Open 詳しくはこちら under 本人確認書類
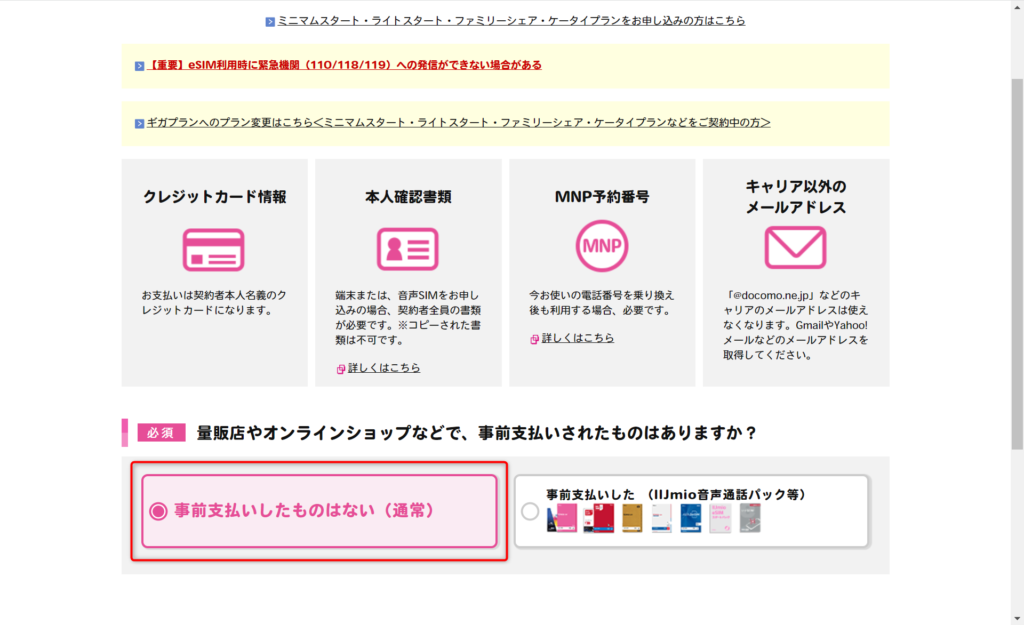Screen dimensions: 1024x625 point(384,368)
